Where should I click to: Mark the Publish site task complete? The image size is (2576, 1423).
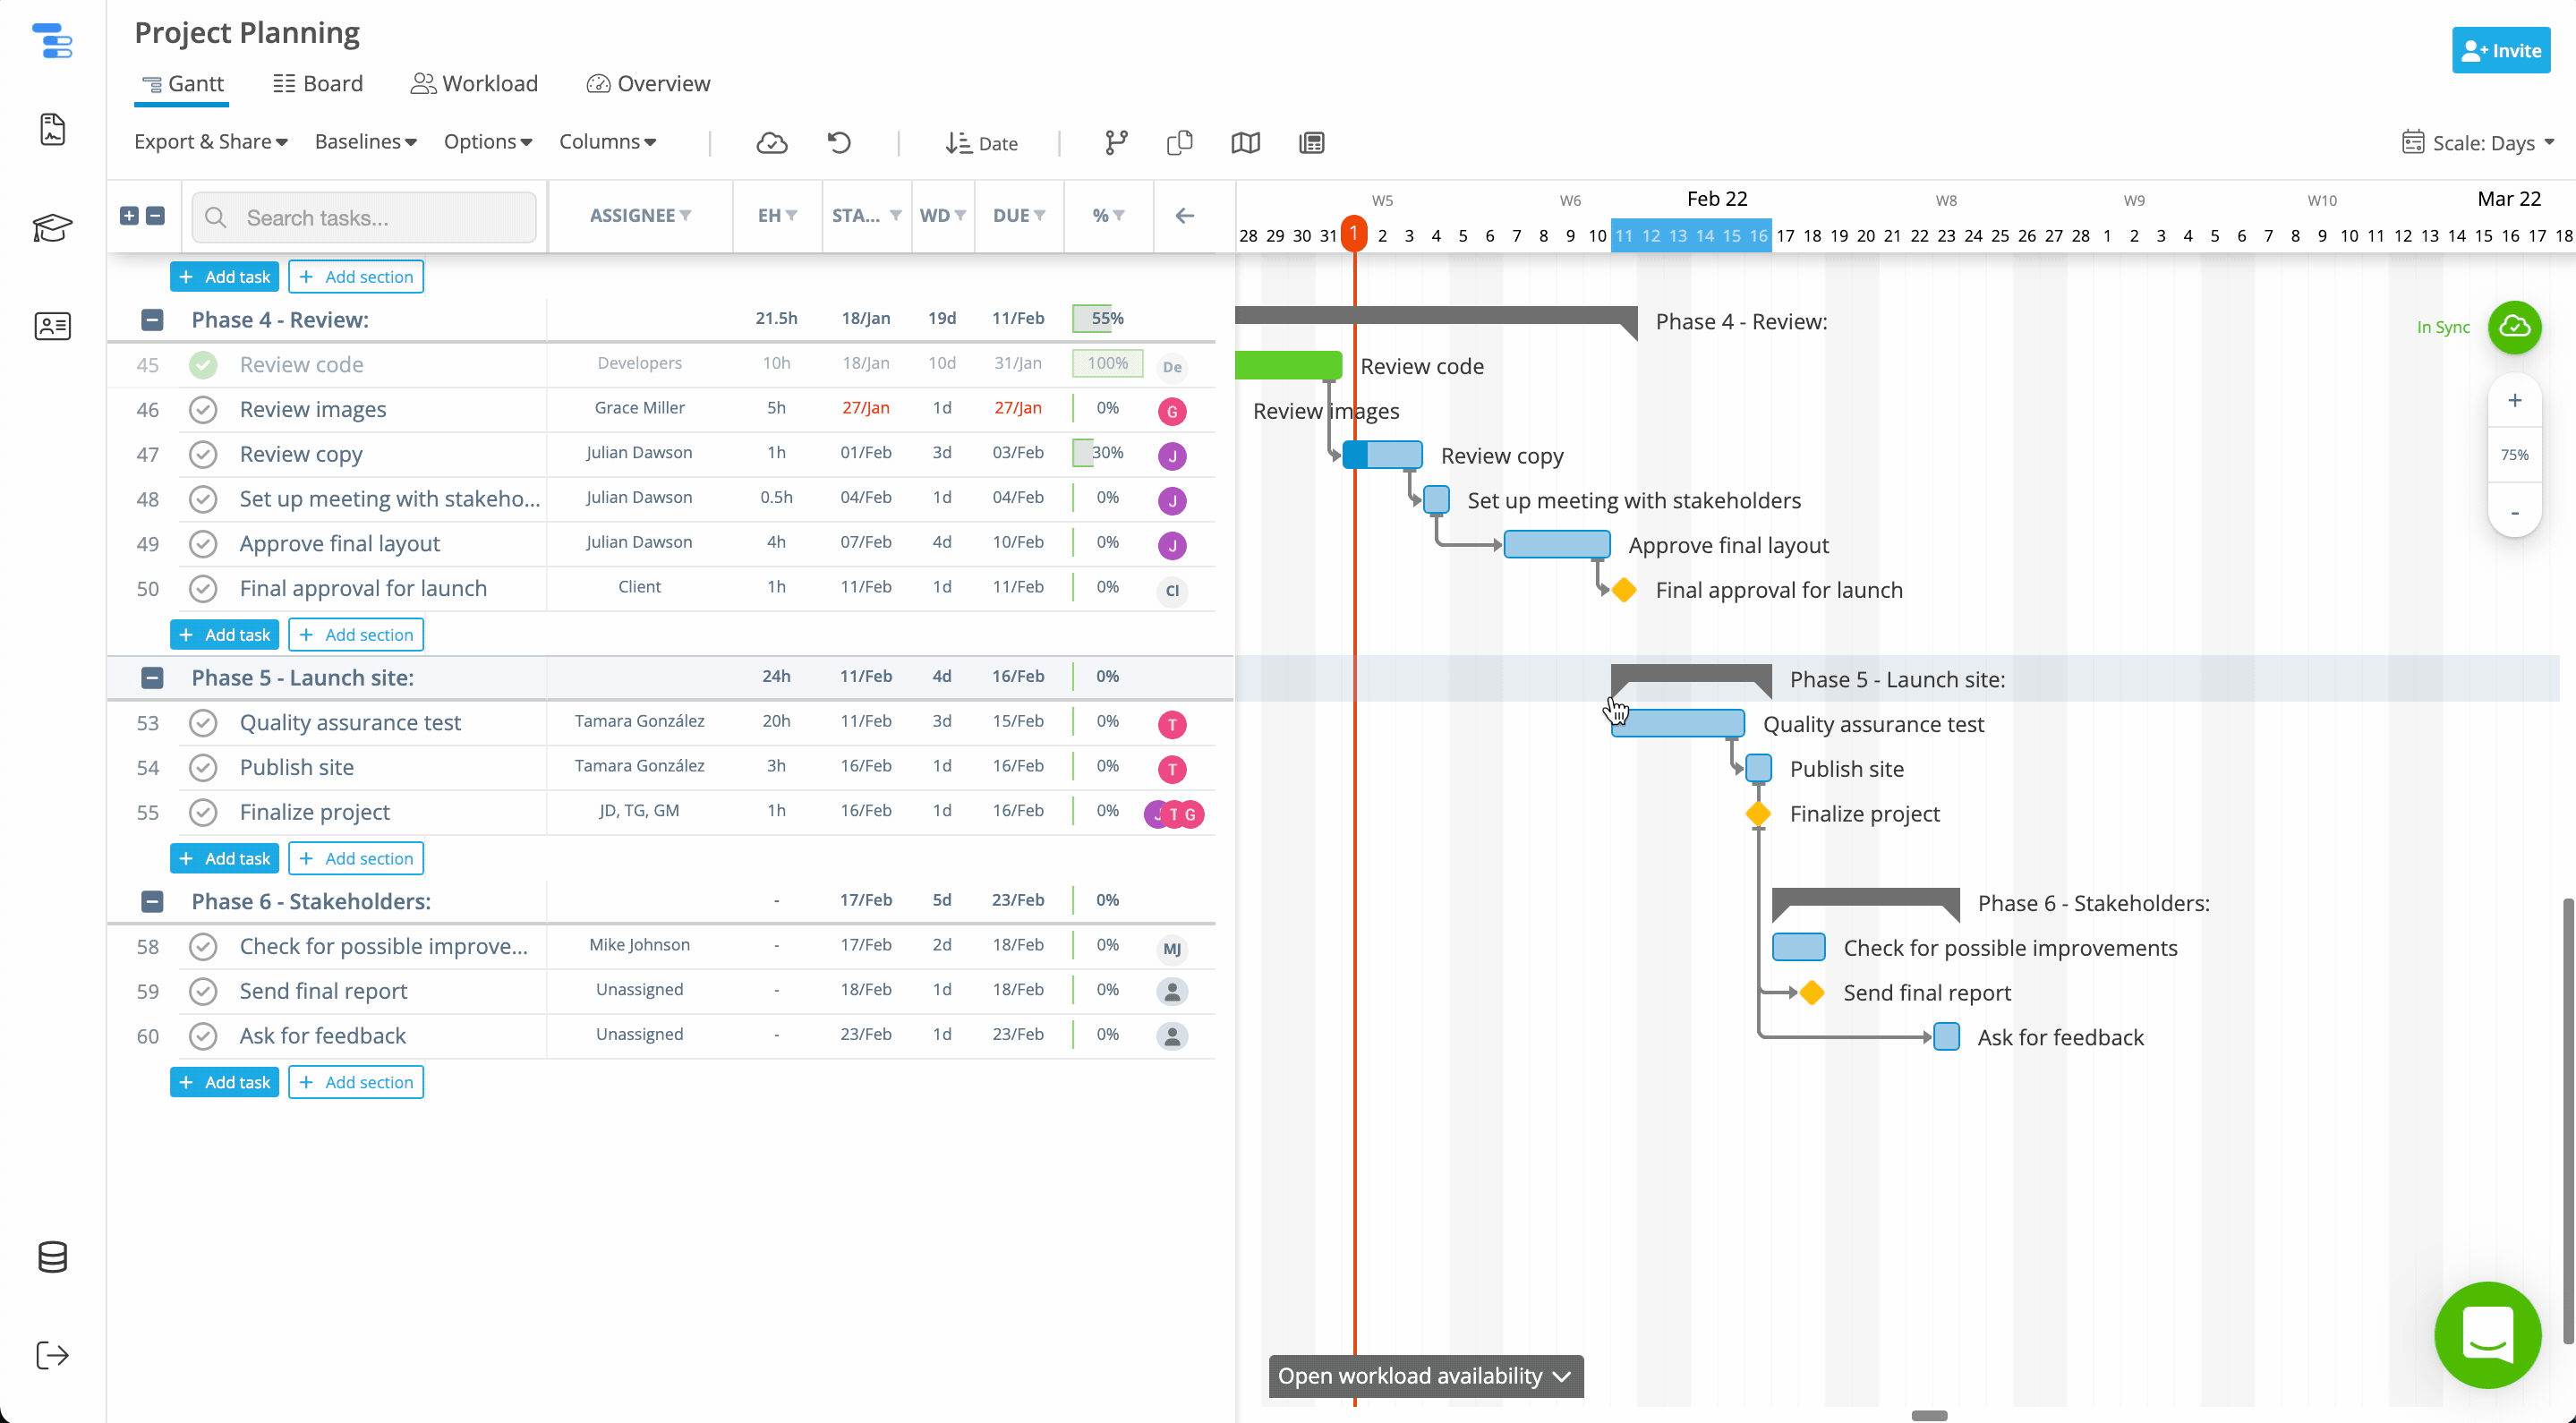coord(203,767)
